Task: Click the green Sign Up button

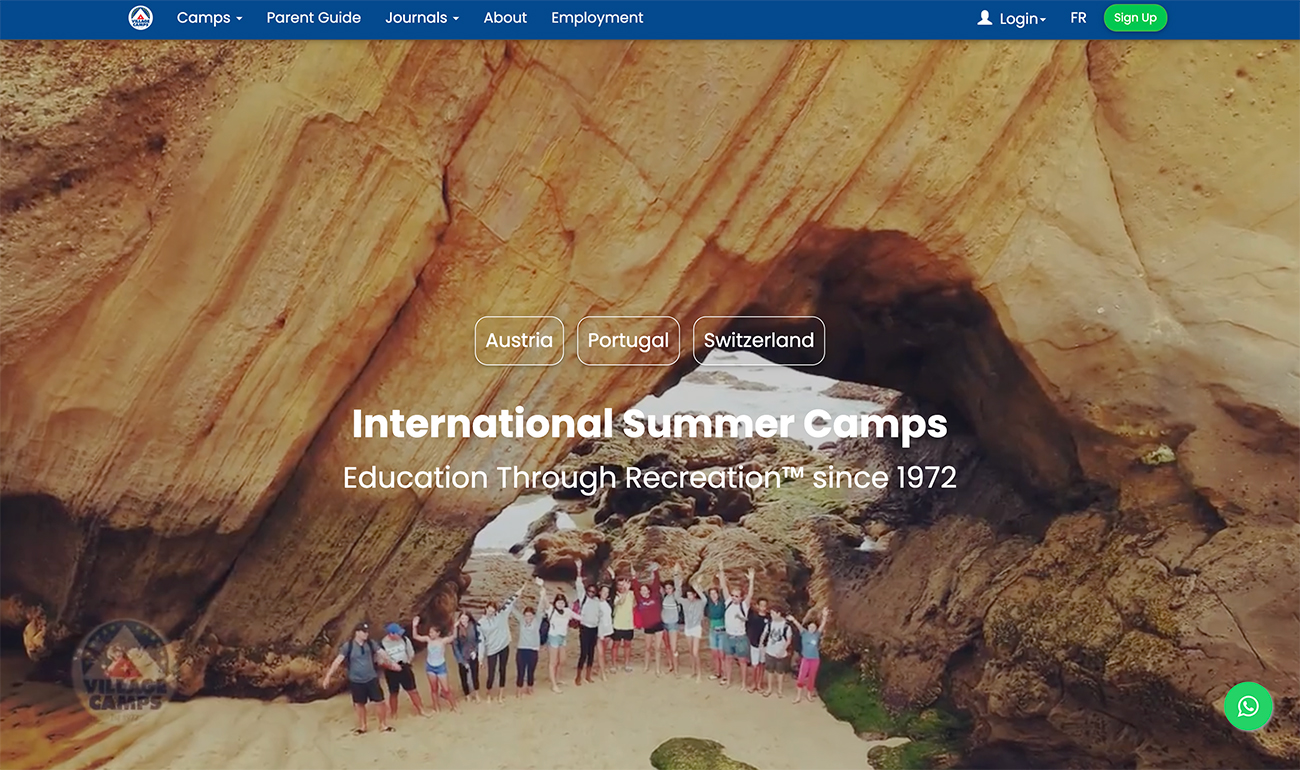Action: [x=1135, y=18]
